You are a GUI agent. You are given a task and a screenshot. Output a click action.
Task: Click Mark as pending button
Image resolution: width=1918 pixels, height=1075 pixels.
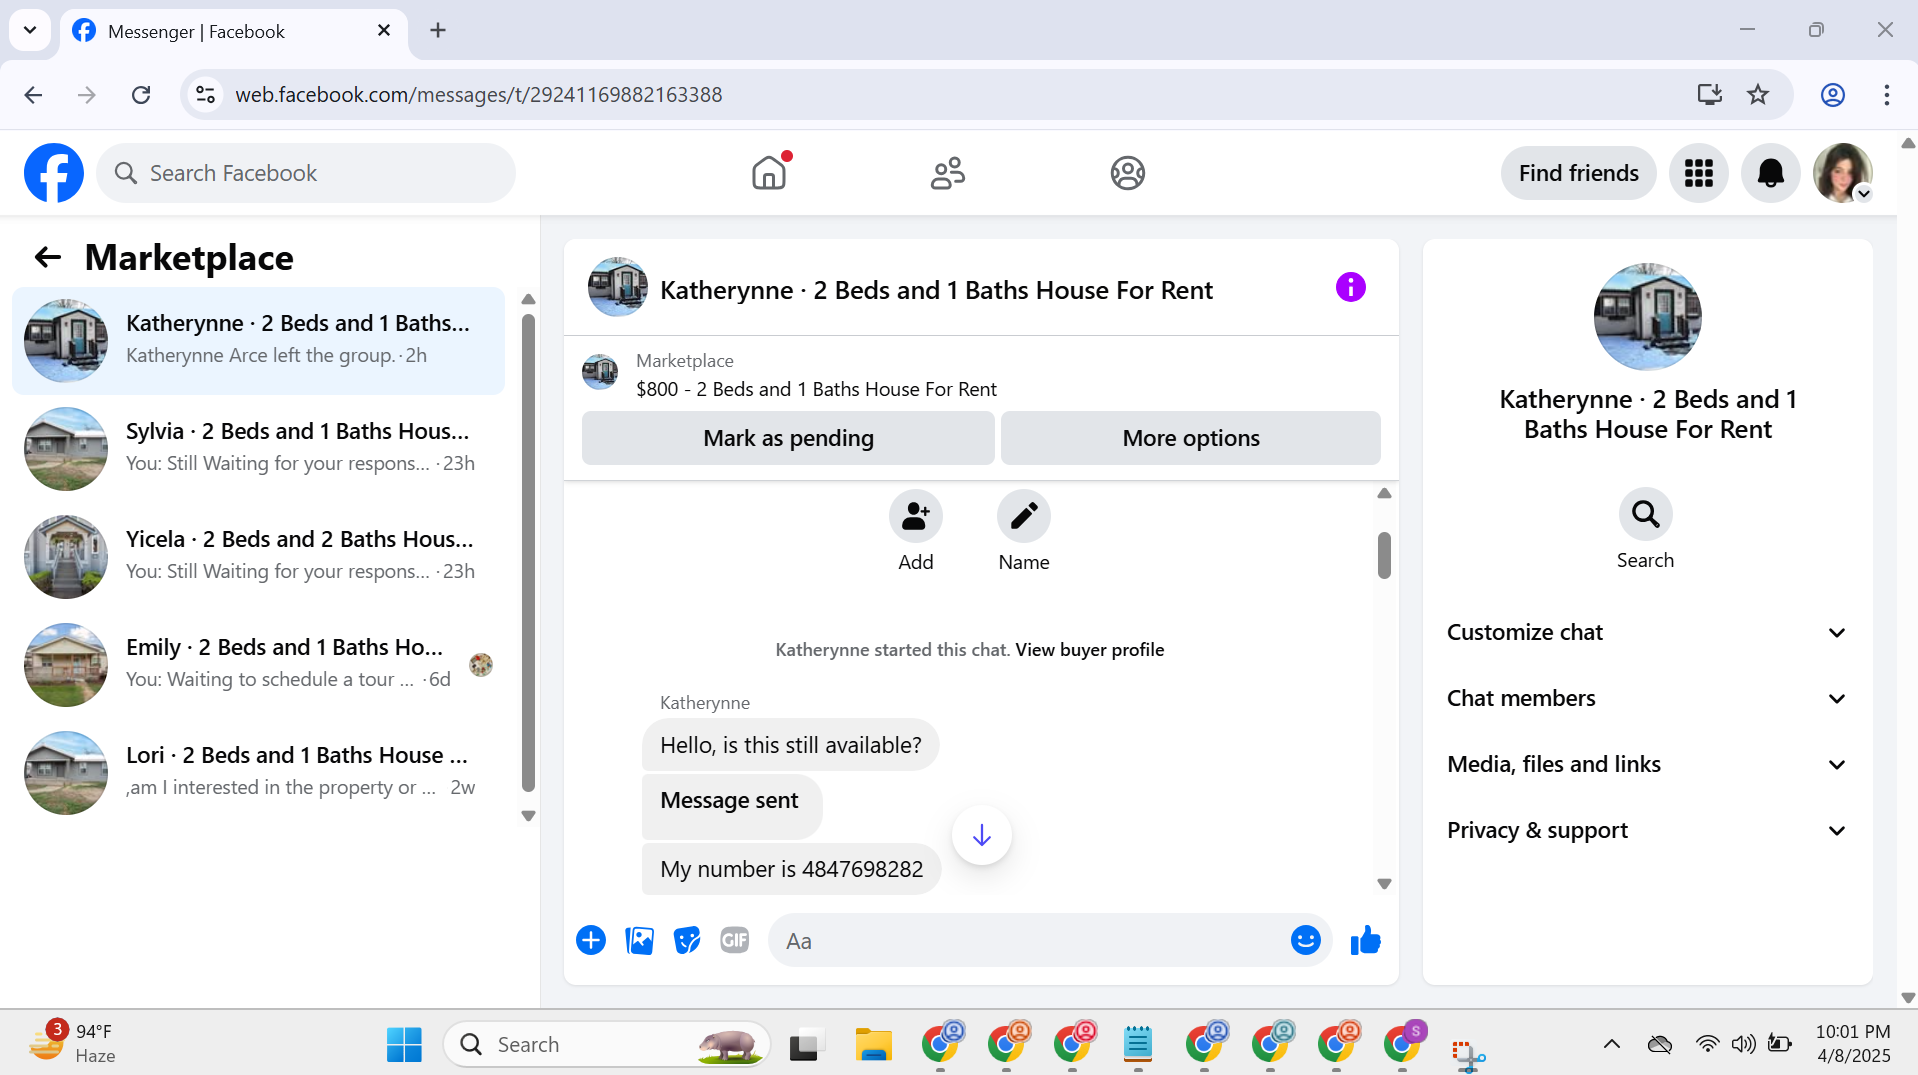[788, 438]
